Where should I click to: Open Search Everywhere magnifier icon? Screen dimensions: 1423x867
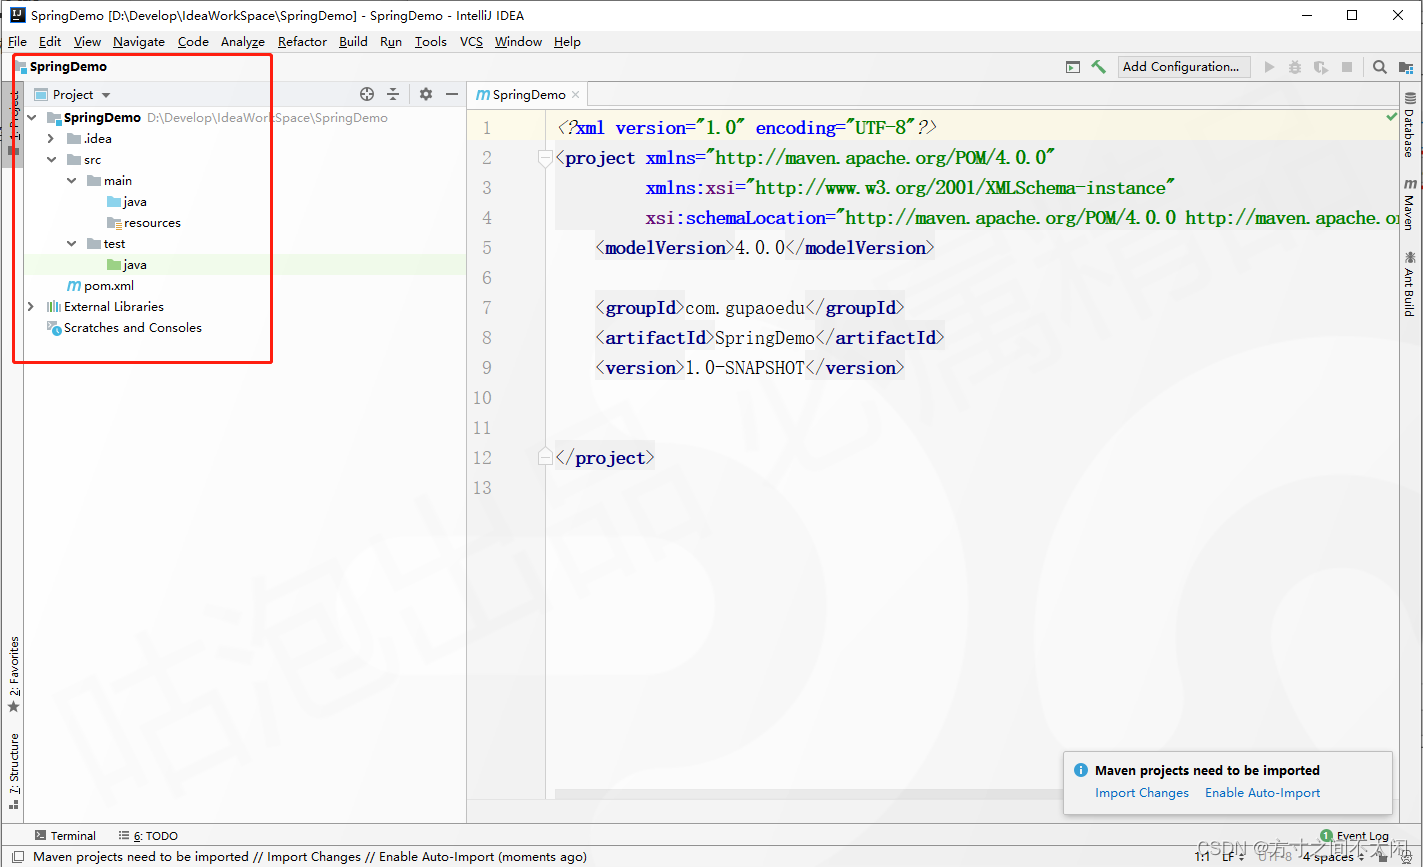pos(1380,67)
